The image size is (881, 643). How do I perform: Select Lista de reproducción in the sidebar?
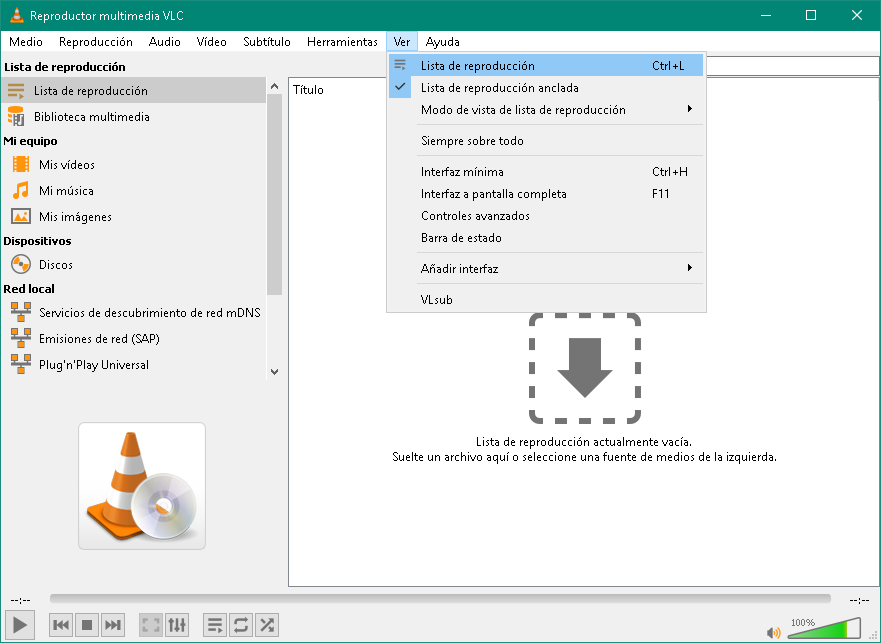click(x=134, y=90)
